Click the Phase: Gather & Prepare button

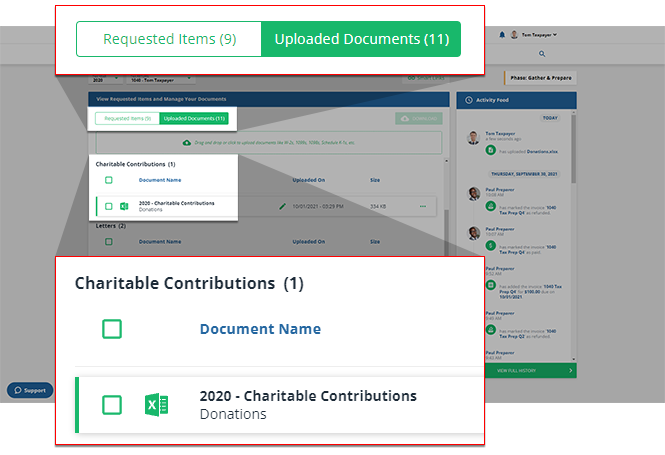pyautogui.click(x=540, y=78)
